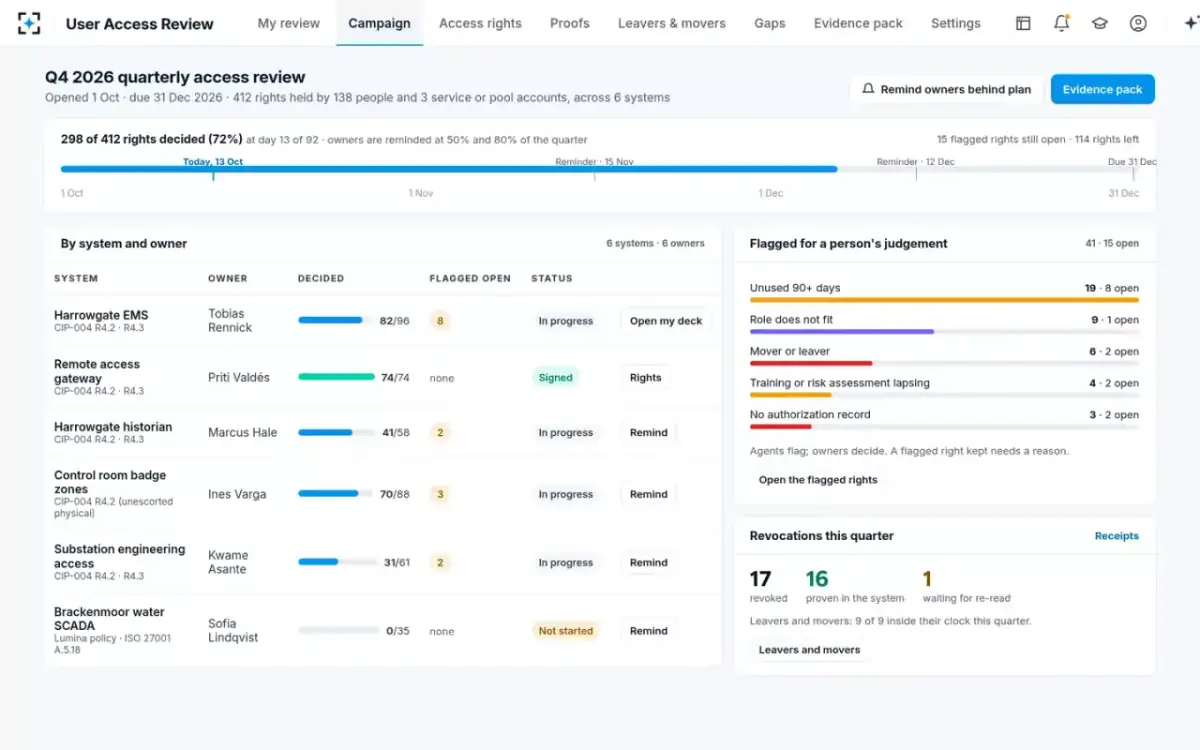
Task: Remind Marcus Hale for Harrowgate historian
Action: point(648,433)
